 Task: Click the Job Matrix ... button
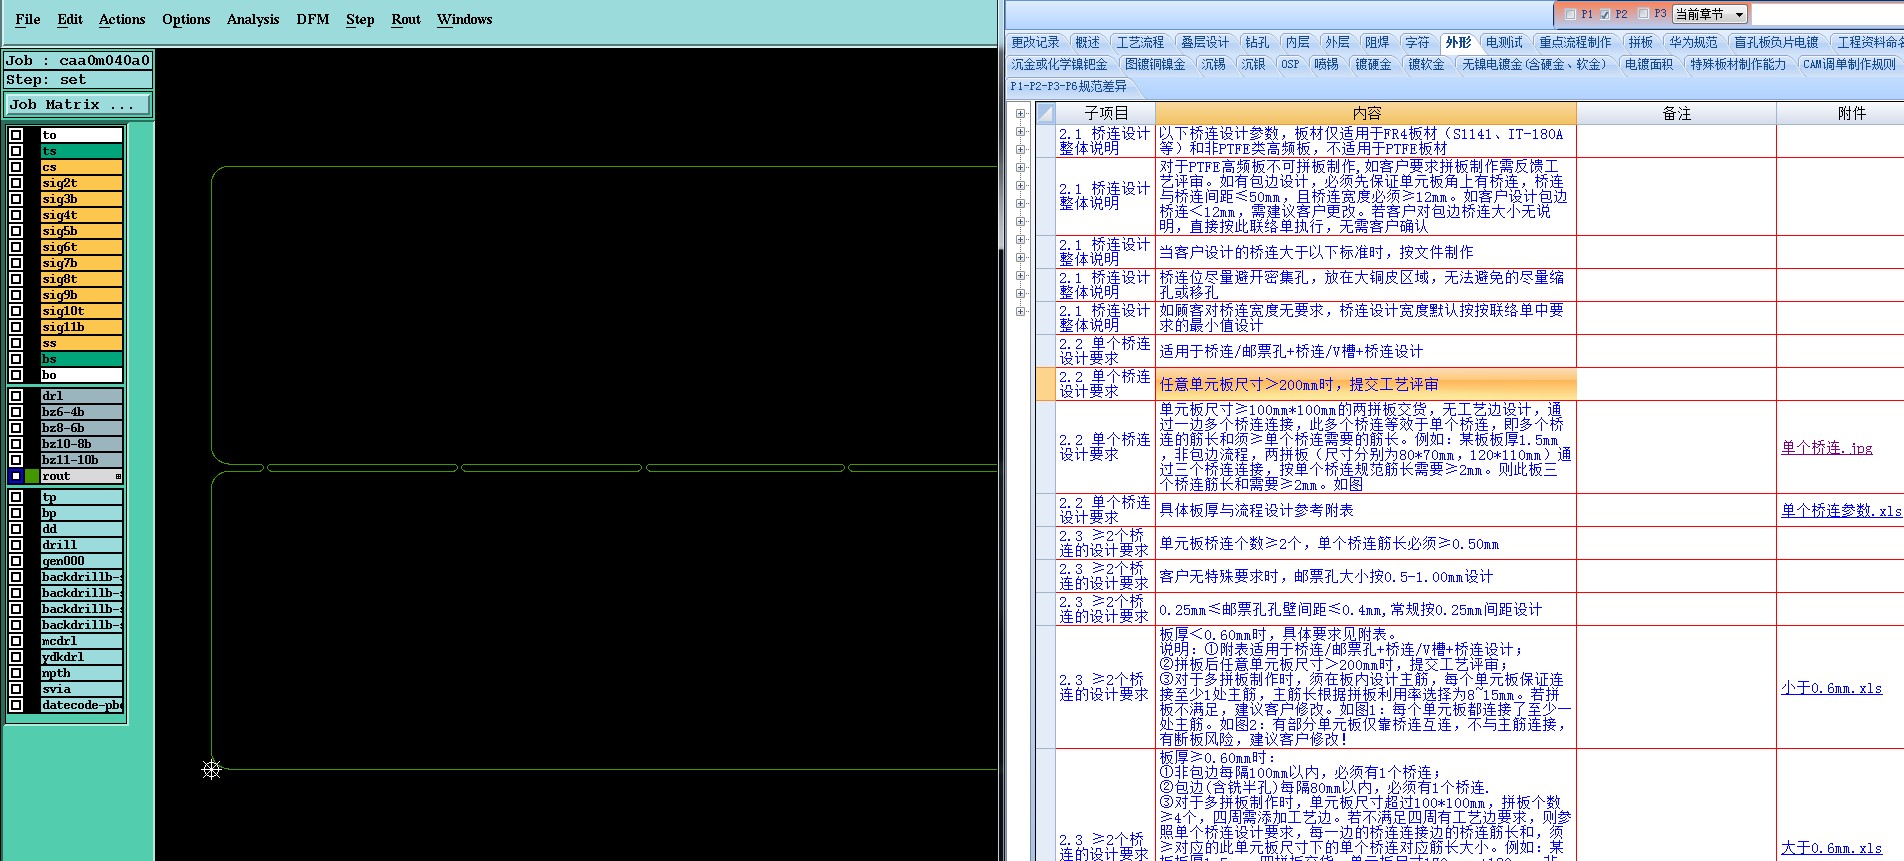pyautogui.click(x=78, y=104)
